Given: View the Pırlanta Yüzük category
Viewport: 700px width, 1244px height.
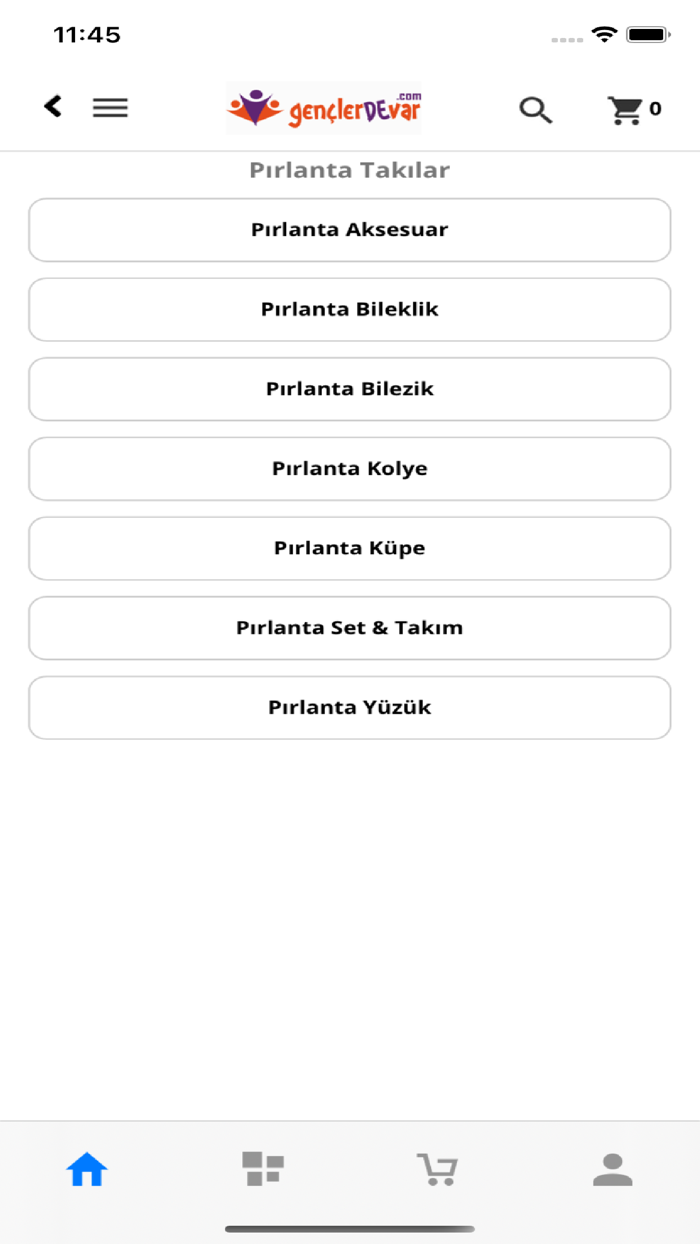Looking at the screenshot, I should (349, 707).
